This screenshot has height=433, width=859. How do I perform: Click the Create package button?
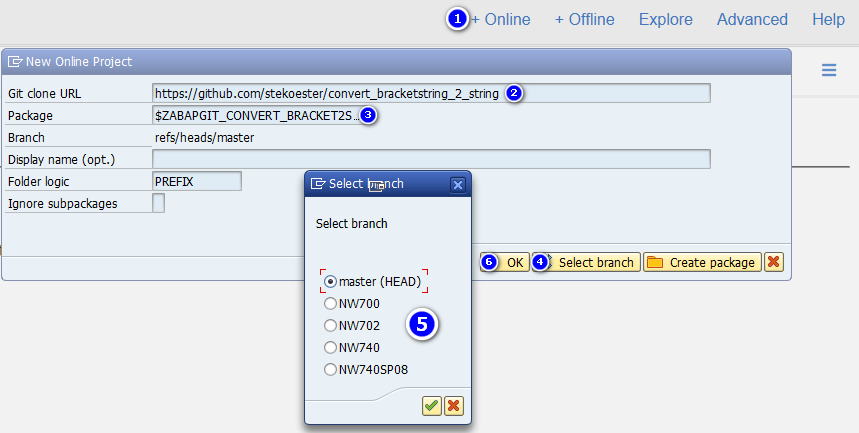click(x=702, y=263)
